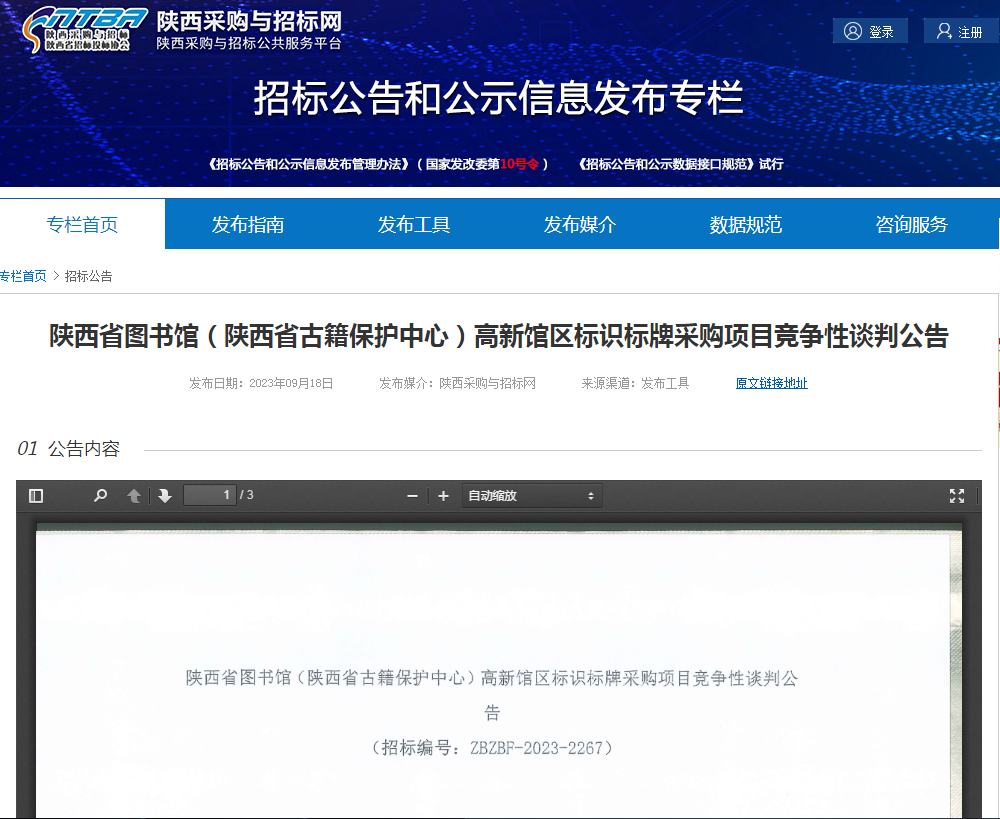Open the 发布指南 tab
The width and height of the screenshot is (1000, 819).
[x=248, y=224]
